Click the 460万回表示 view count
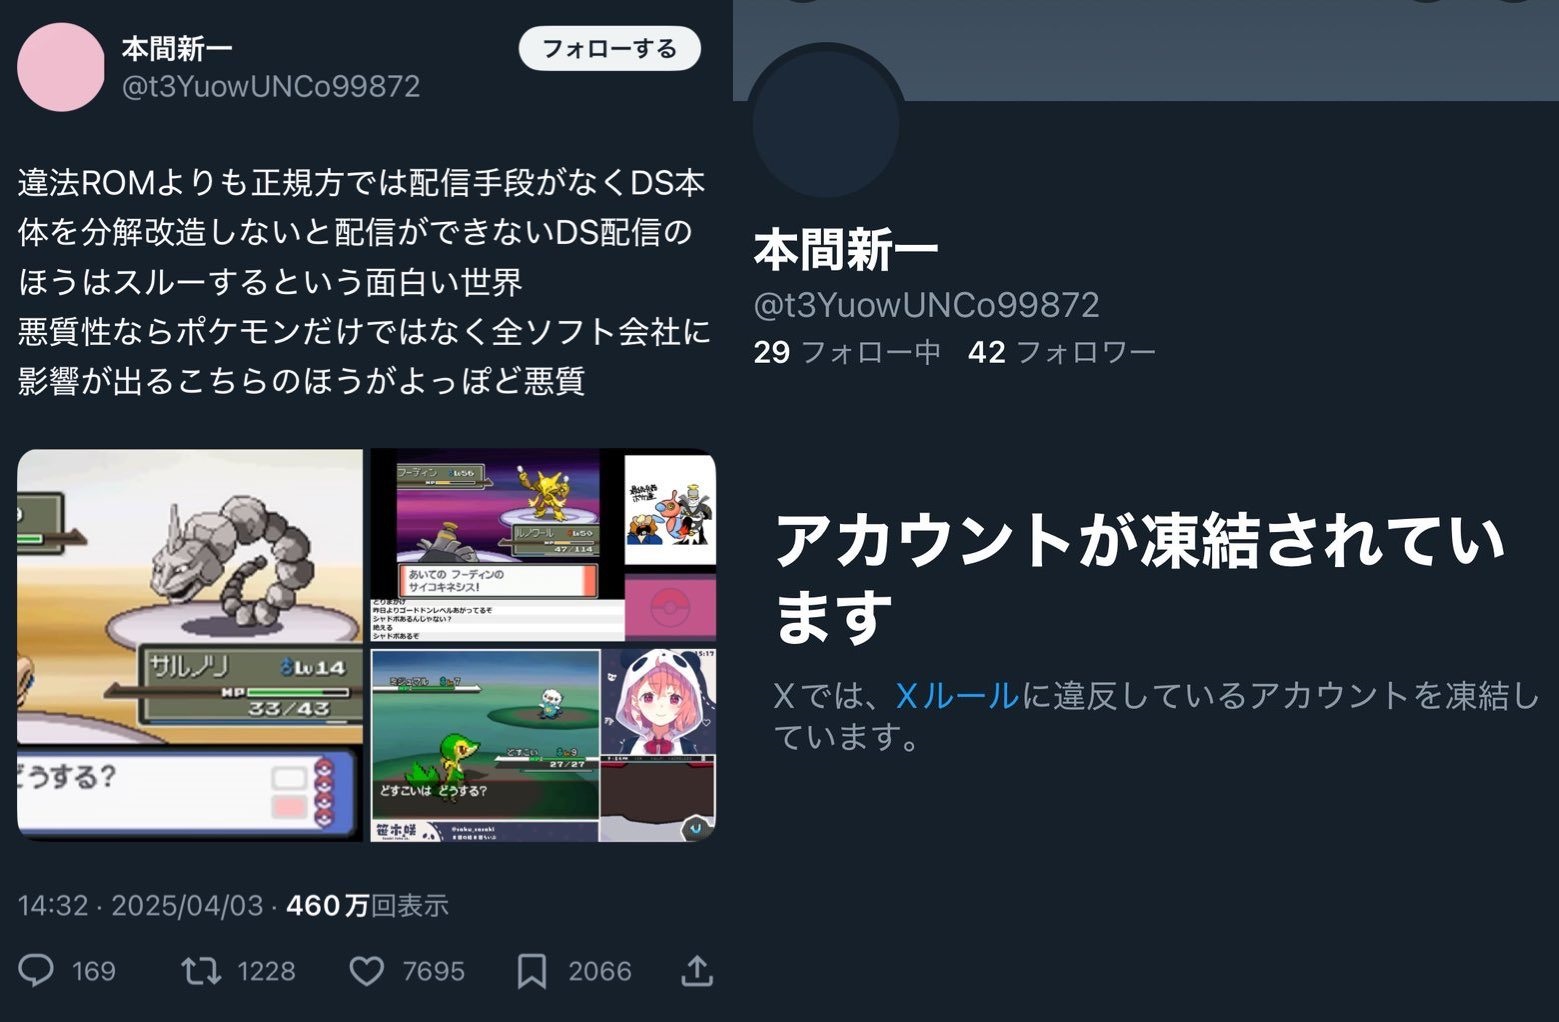 367,906
